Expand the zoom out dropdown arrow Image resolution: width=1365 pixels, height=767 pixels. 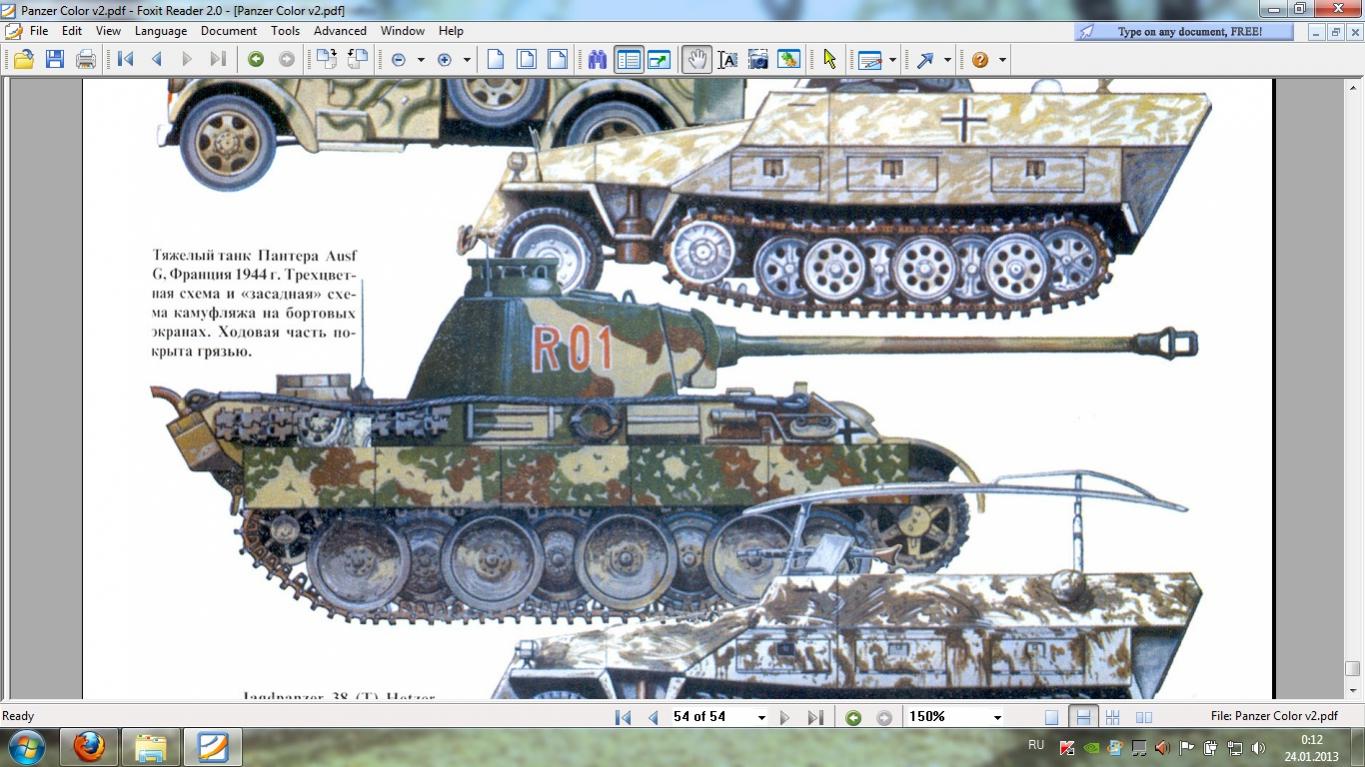[421, 60]
